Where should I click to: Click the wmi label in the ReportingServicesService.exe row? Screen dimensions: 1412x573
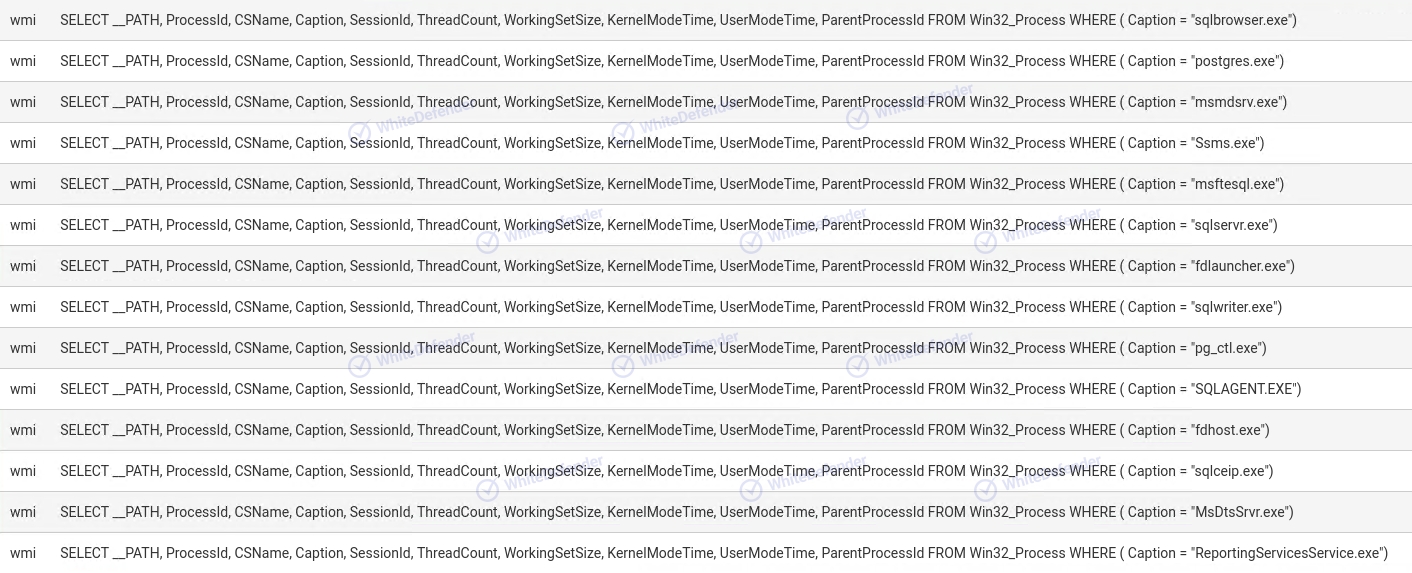tap(23, 553)
